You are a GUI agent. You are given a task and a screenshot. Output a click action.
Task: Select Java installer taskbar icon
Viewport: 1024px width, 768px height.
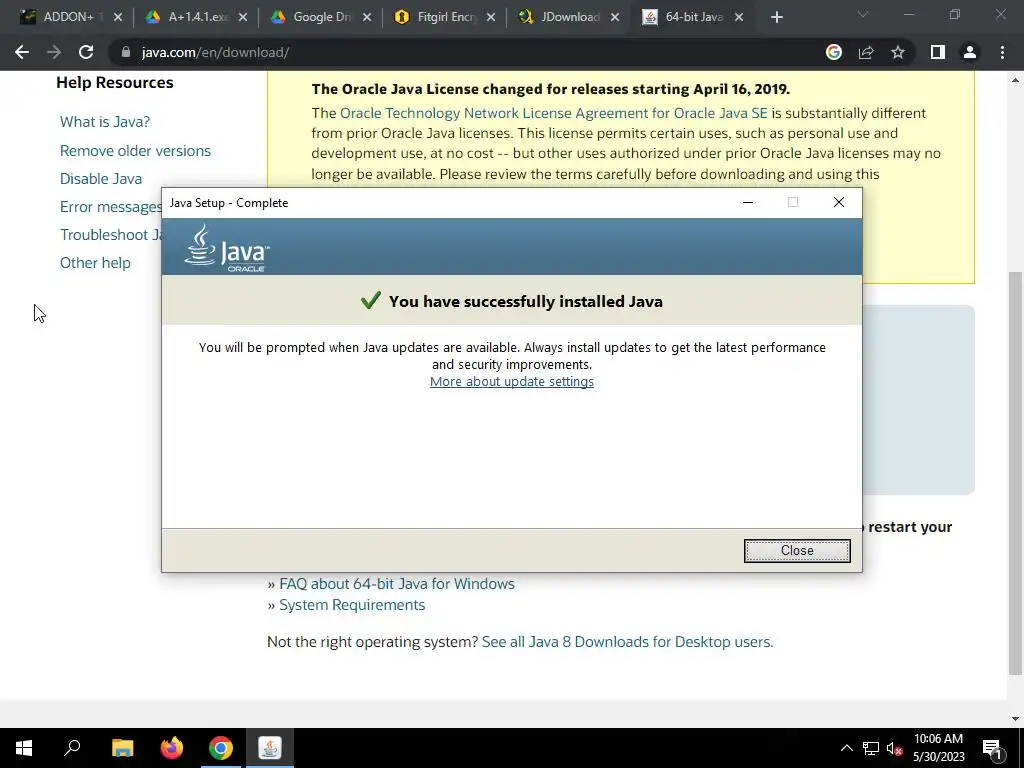point(270,748)
